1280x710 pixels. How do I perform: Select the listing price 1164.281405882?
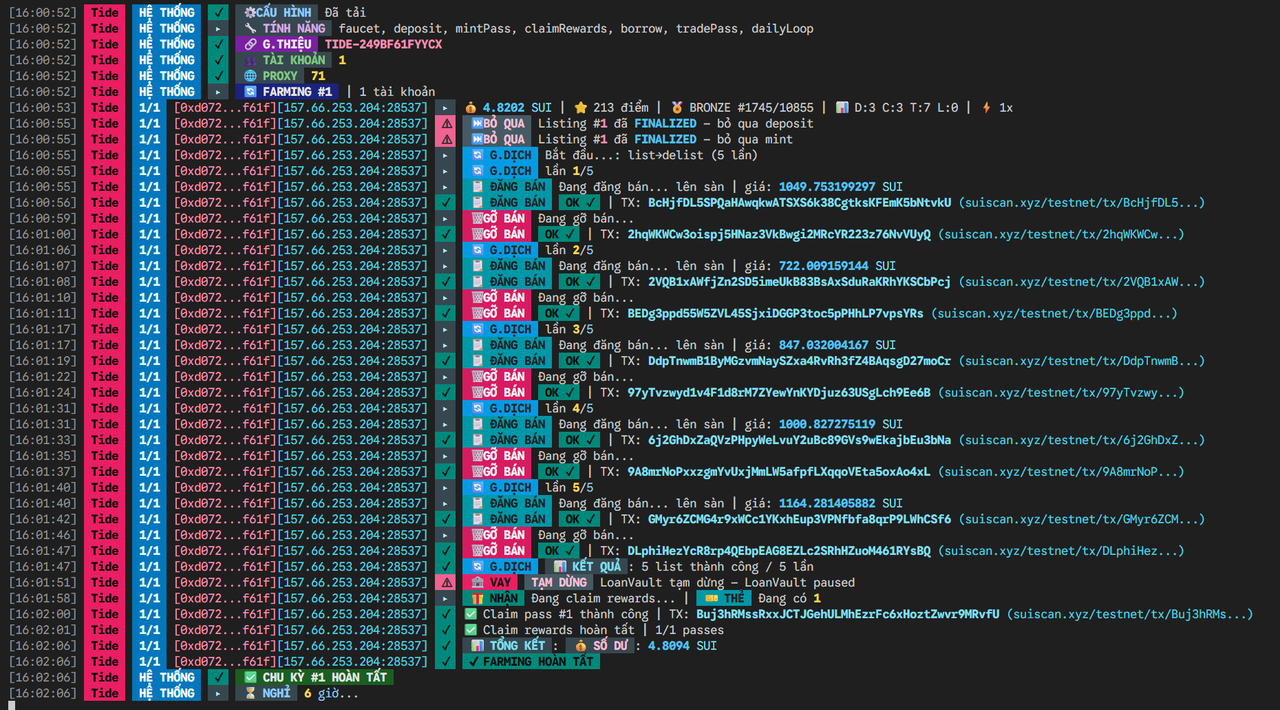tap(827, 503)
